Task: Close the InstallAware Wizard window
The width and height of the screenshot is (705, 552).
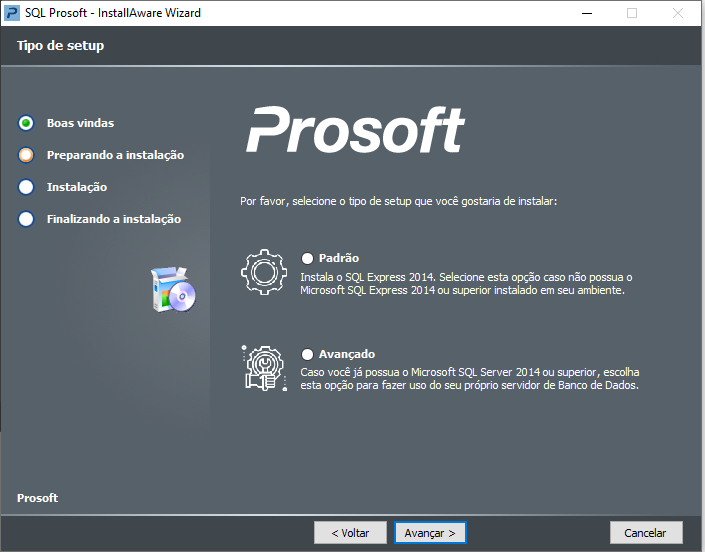Action: [x=678, y=13]
